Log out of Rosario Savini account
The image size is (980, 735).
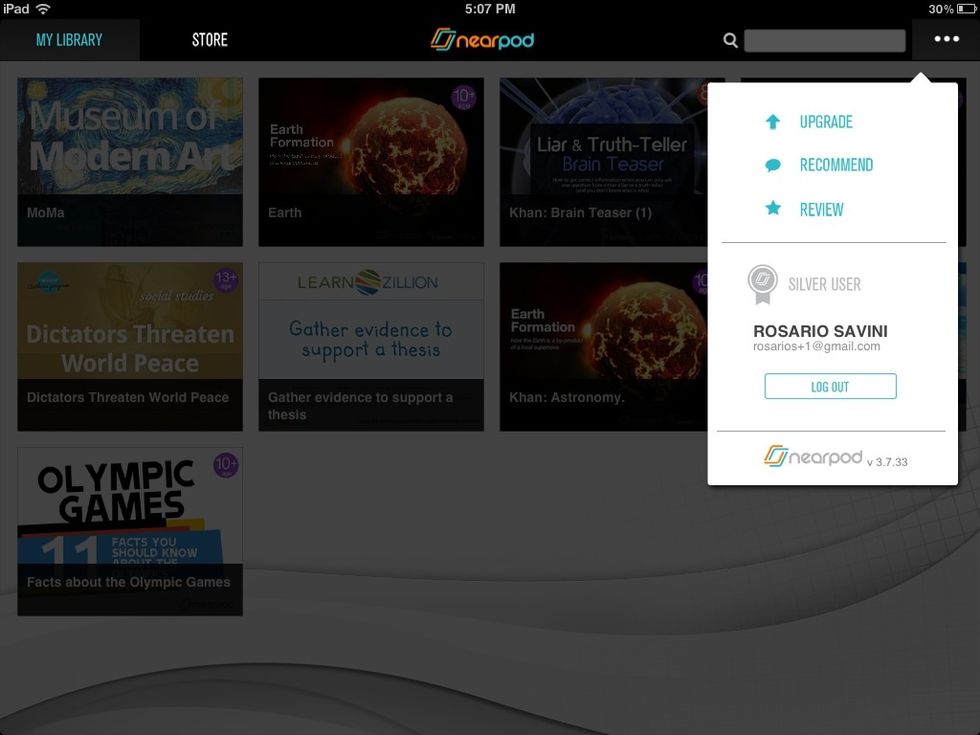click(830, 385)
